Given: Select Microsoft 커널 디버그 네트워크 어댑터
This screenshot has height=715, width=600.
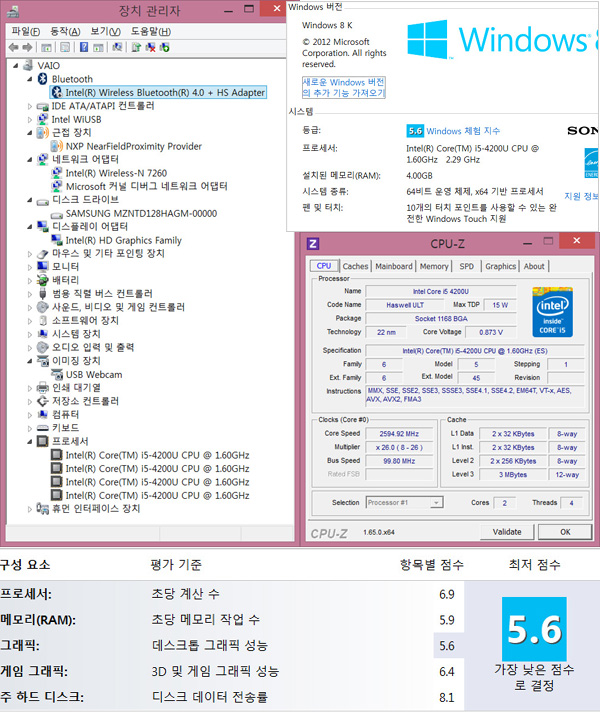Looking at the screenshot, I should pyautogui.click(x=146, y=187).
